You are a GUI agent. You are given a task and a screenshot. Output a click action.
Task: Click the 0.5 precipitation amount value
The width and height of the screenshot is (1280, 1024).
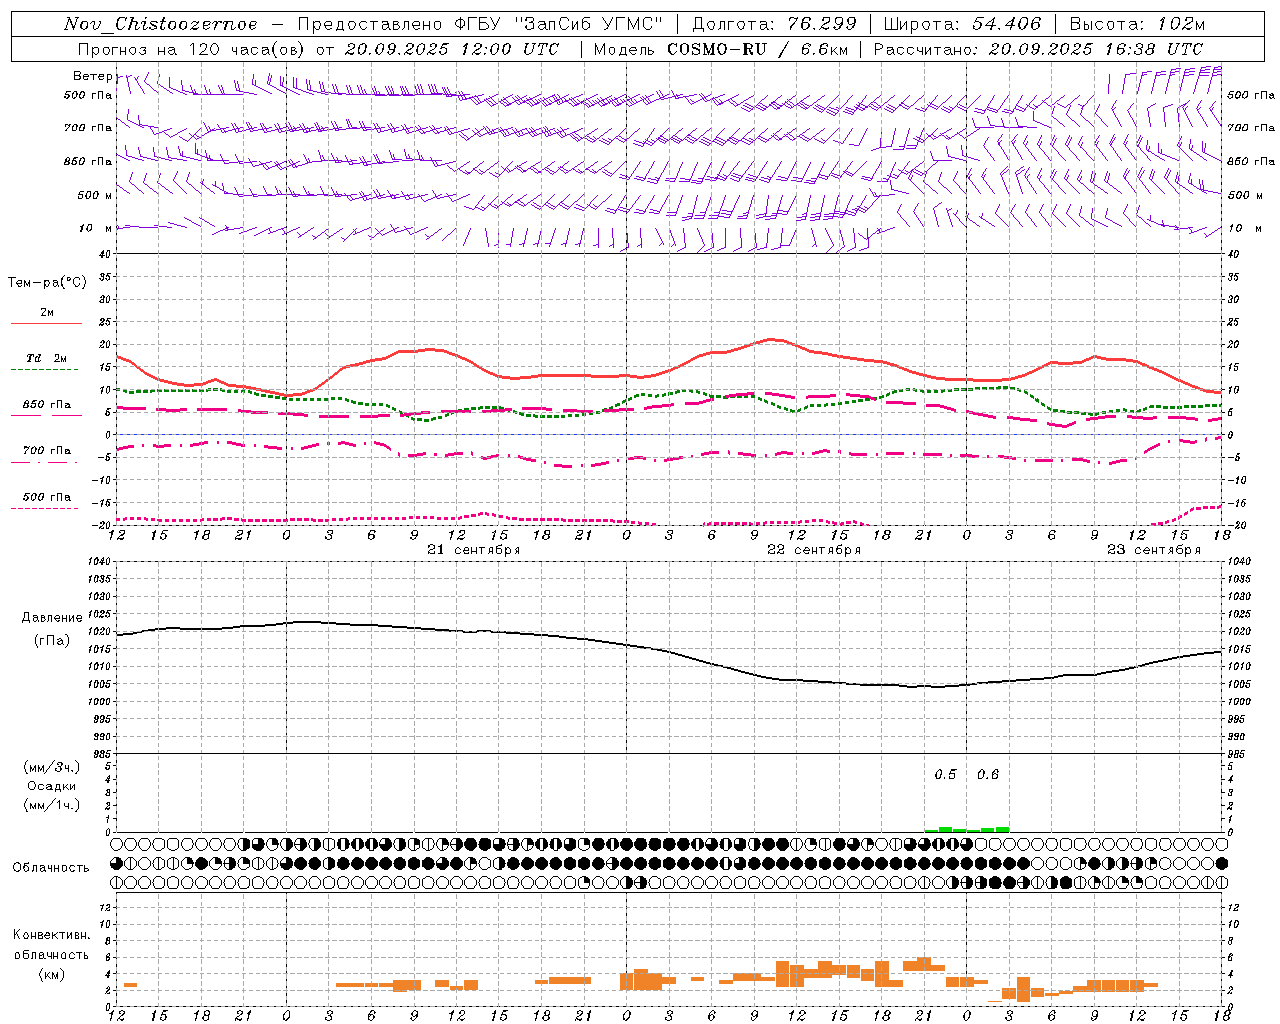945,775
